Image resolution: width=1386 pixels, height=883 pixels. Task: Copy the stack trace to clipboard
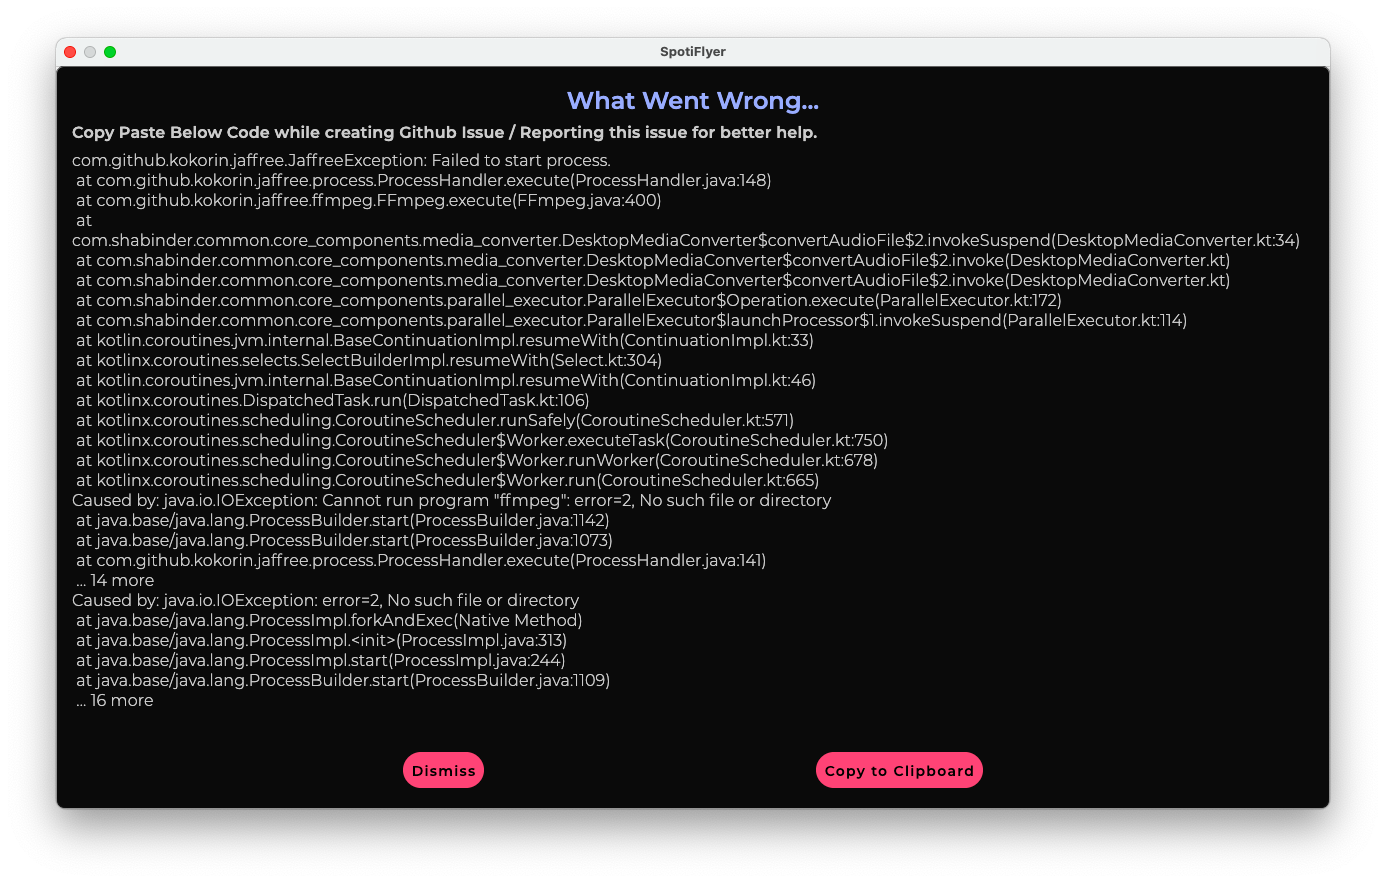pos(899,770)
